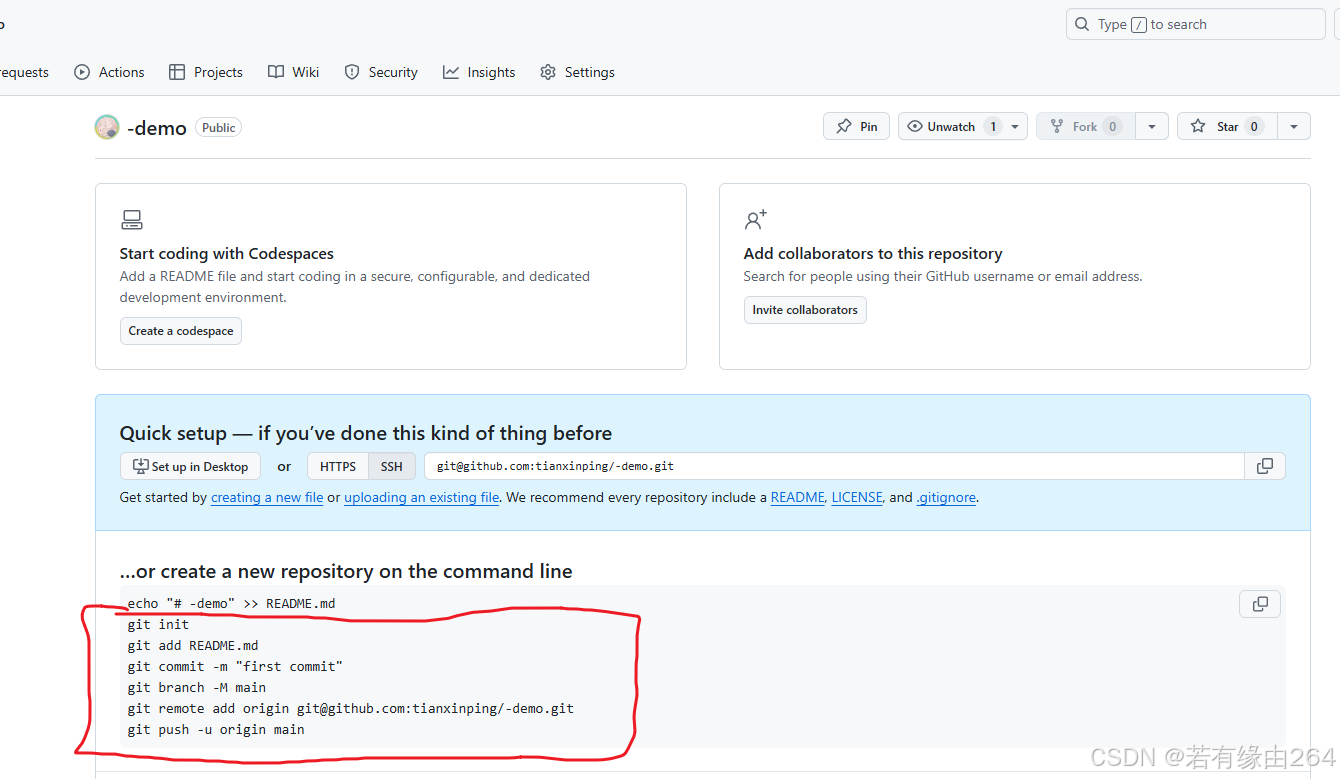Star the repository

point(1227,126)
